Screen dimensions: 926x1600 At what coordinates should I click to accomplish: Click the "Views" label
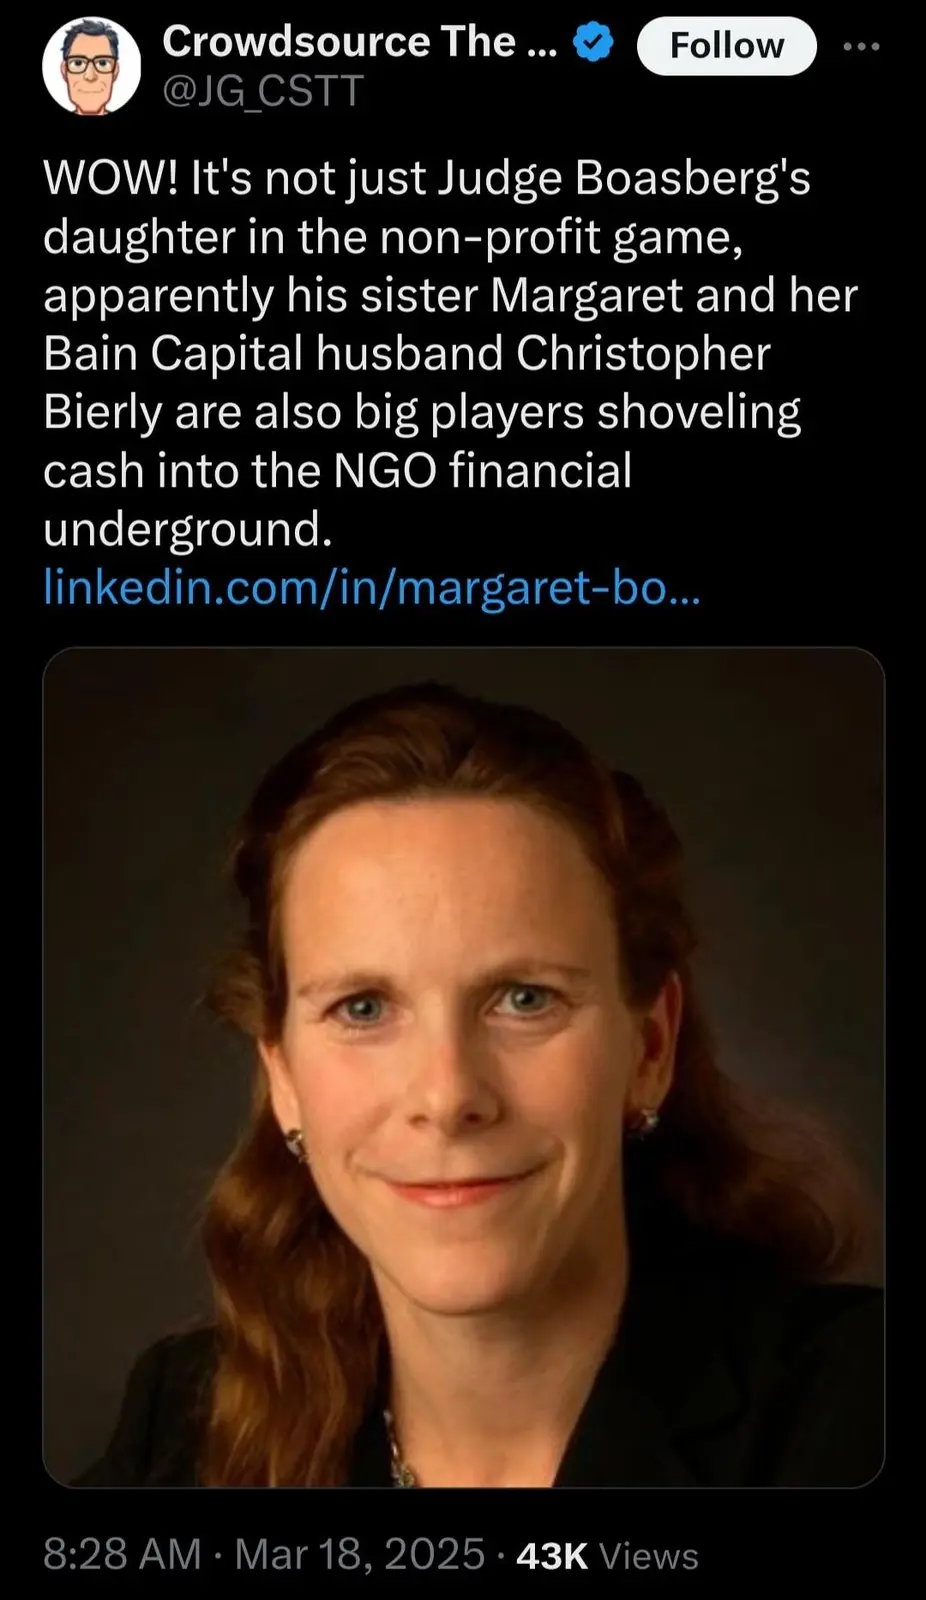coord(648,1555)
